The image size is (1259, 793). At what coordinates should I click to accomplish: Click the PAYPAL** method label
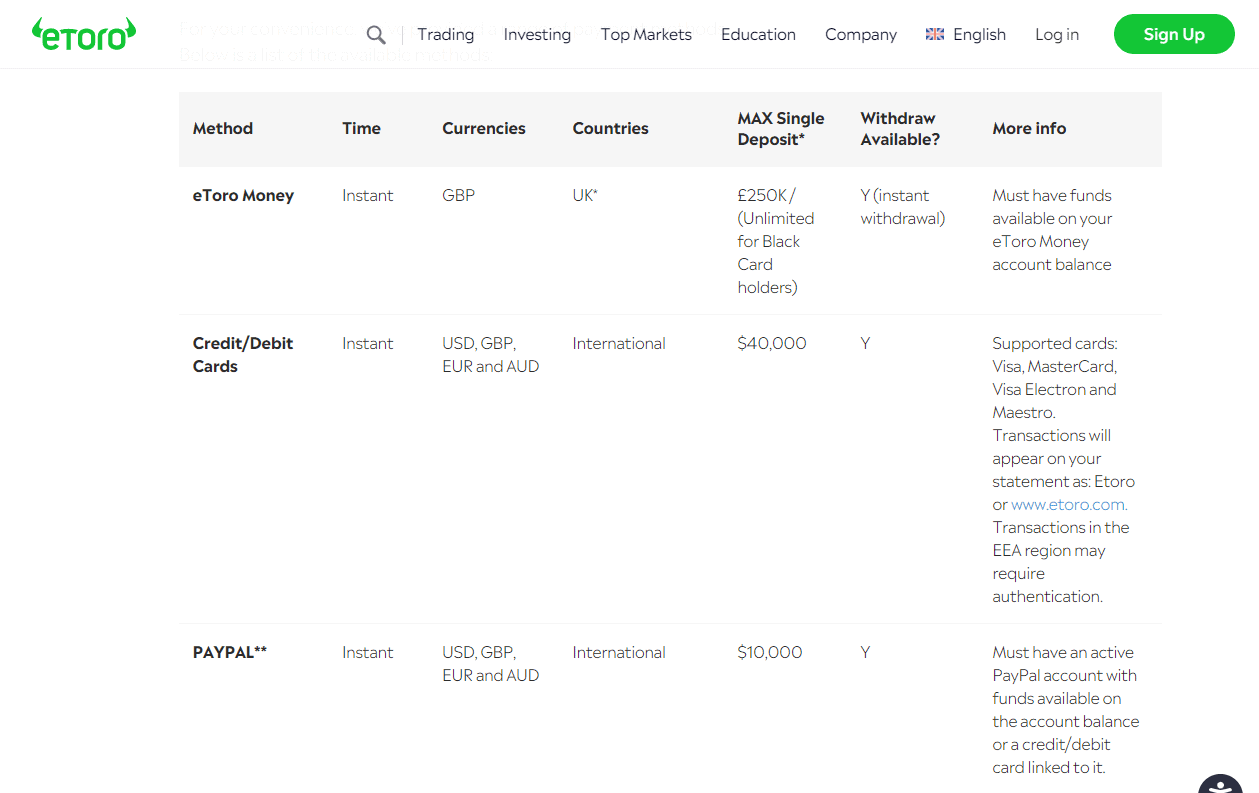point(229,652)
